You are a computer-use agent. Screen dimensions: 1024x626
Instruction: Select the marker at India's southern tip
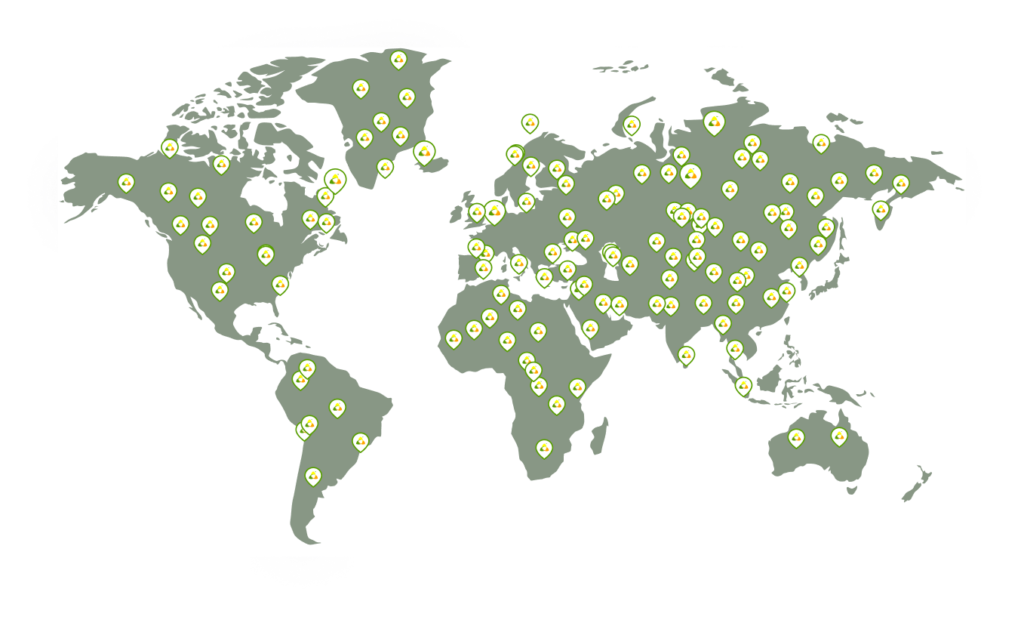tap(686, 354)
